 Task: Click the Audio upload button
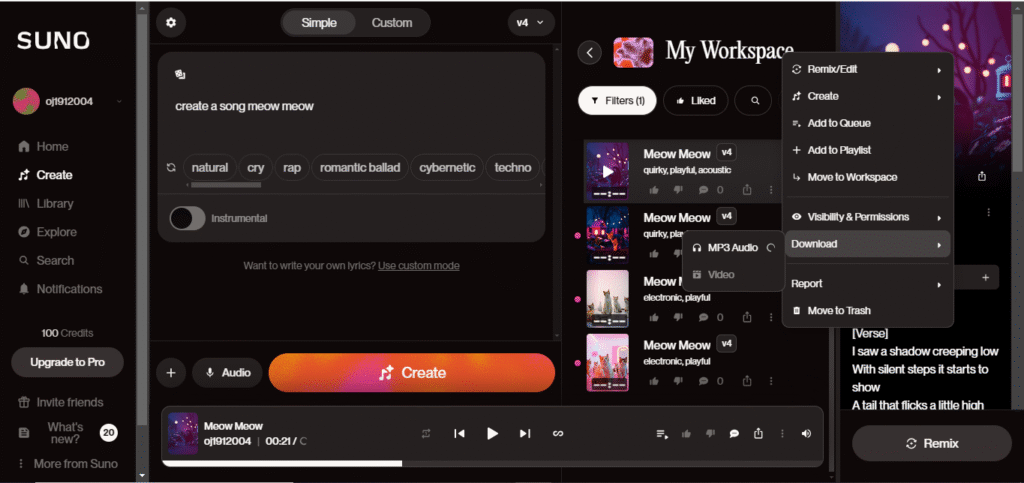(x=227, y=373)
